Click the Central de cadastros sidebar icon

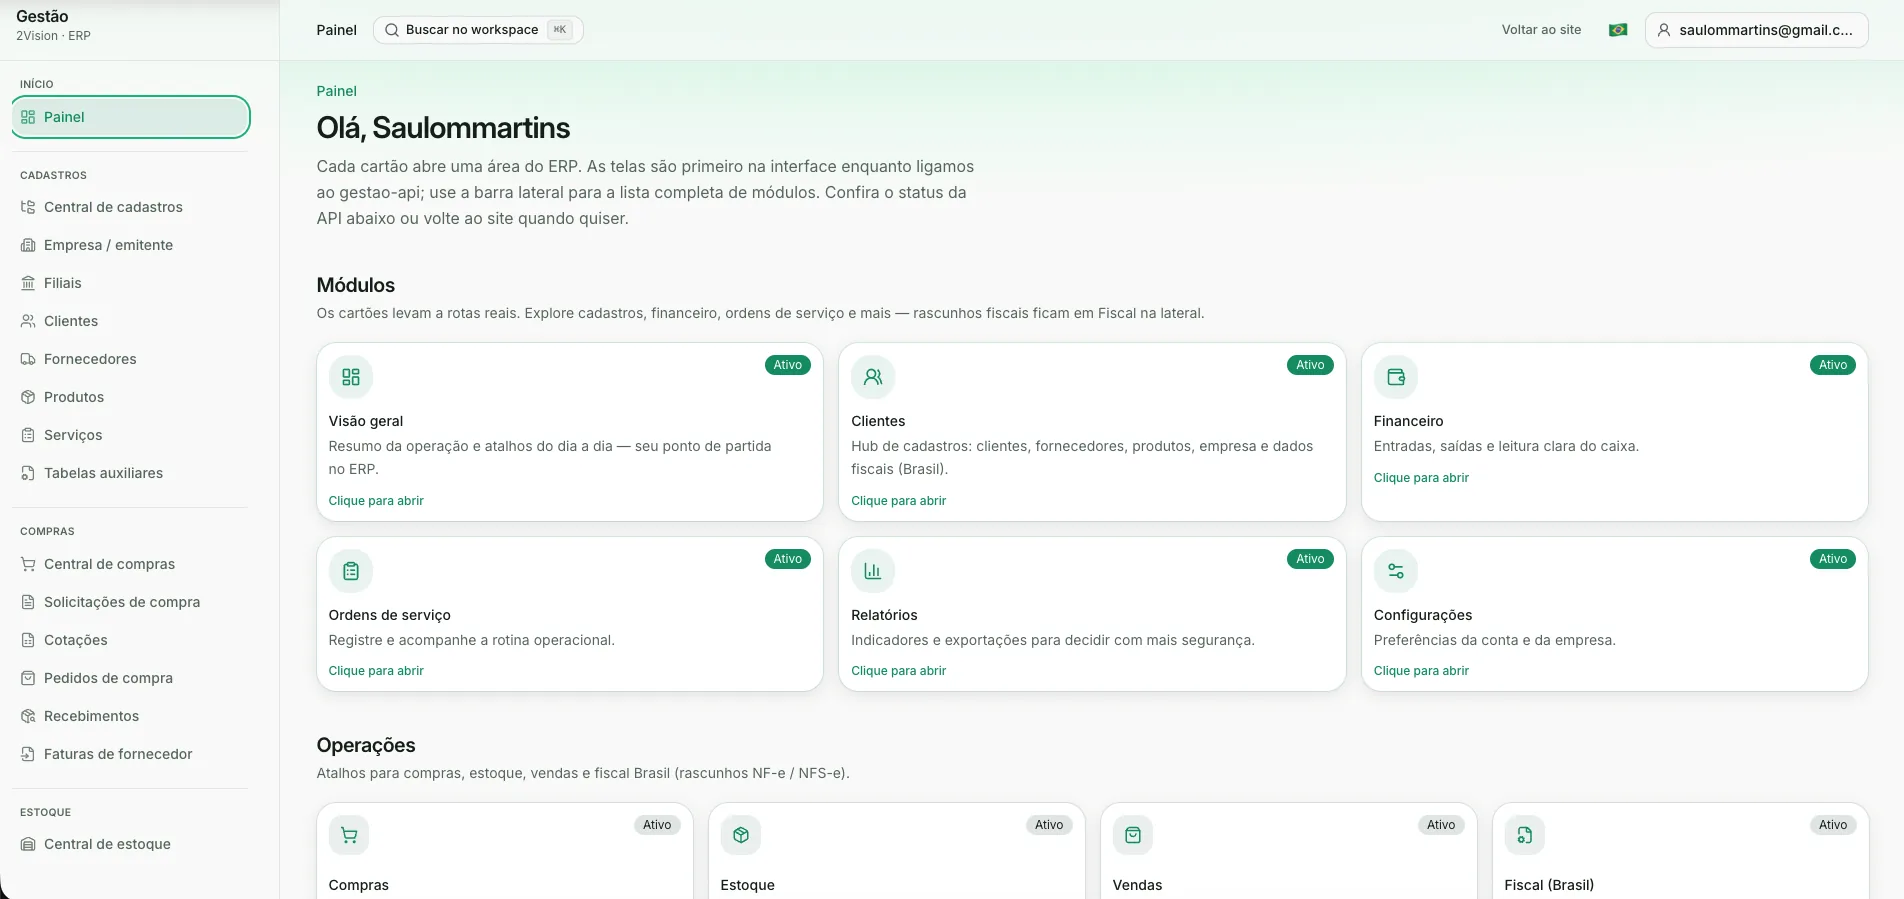tap(28, 207)
